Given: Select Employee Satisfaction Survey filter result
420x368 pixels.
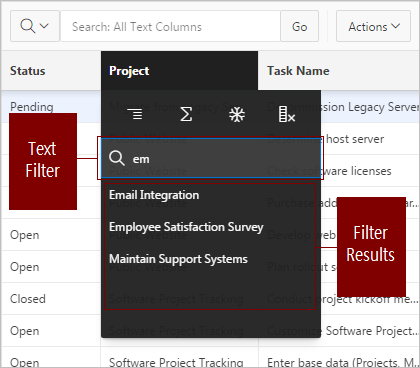Looking at the screenshot, I should coord(186,227).
